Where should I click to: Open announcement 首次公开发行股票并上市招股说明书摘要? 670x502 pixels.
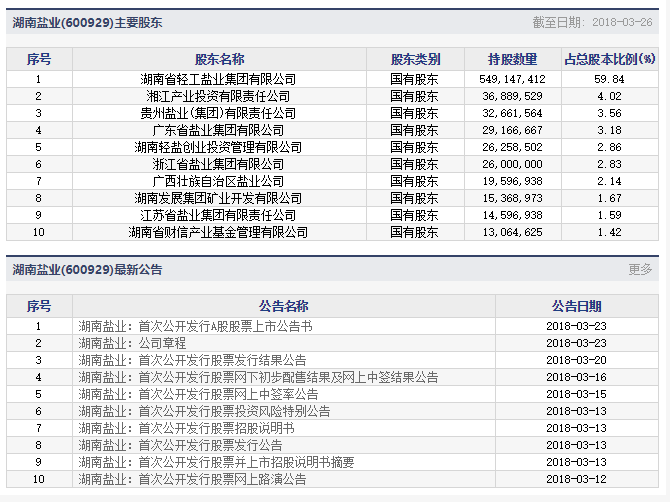tap(216, 462)
